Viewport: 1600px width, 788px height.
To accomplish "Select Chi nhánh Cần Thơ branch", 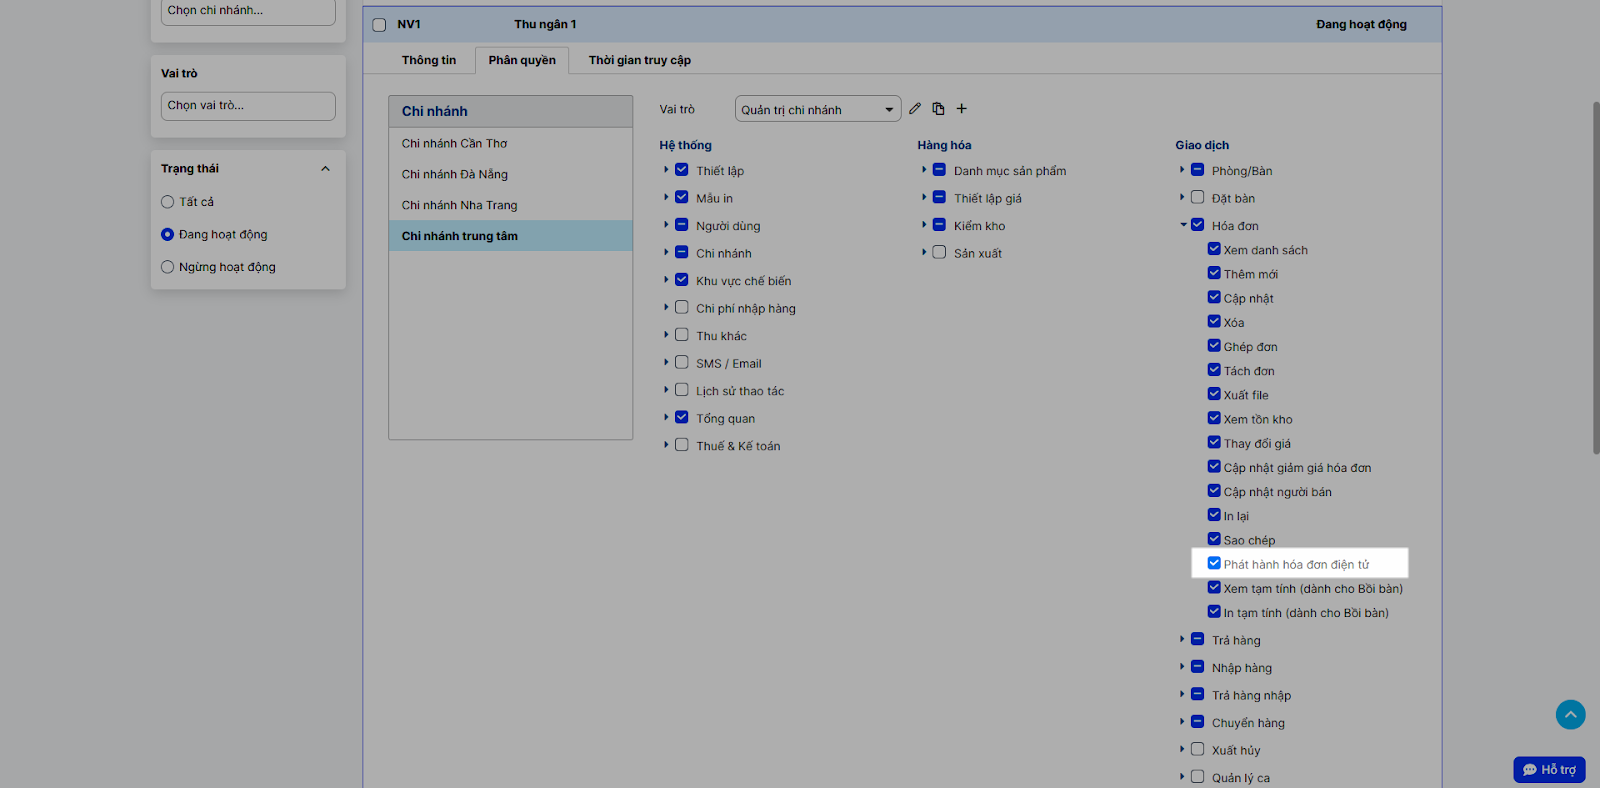I will [455, 143].
